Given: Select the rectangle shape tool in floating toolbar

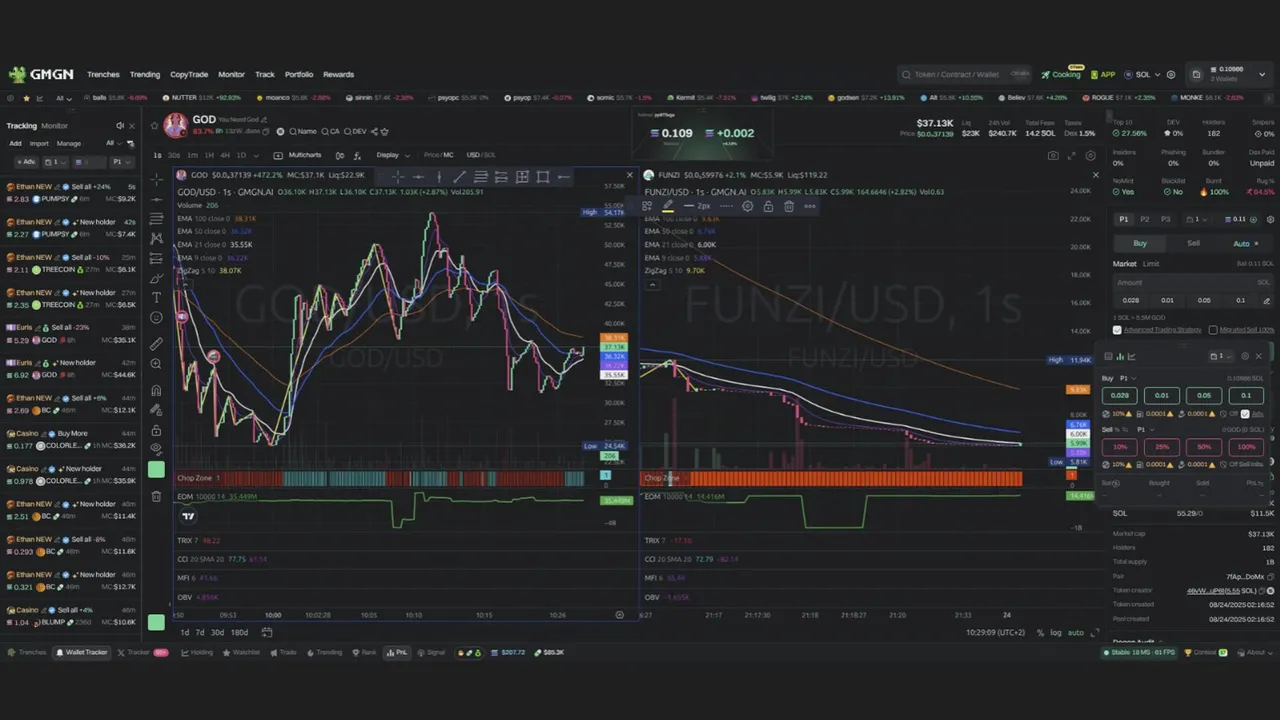Looking at the screenshot, I should pos(542,177).
